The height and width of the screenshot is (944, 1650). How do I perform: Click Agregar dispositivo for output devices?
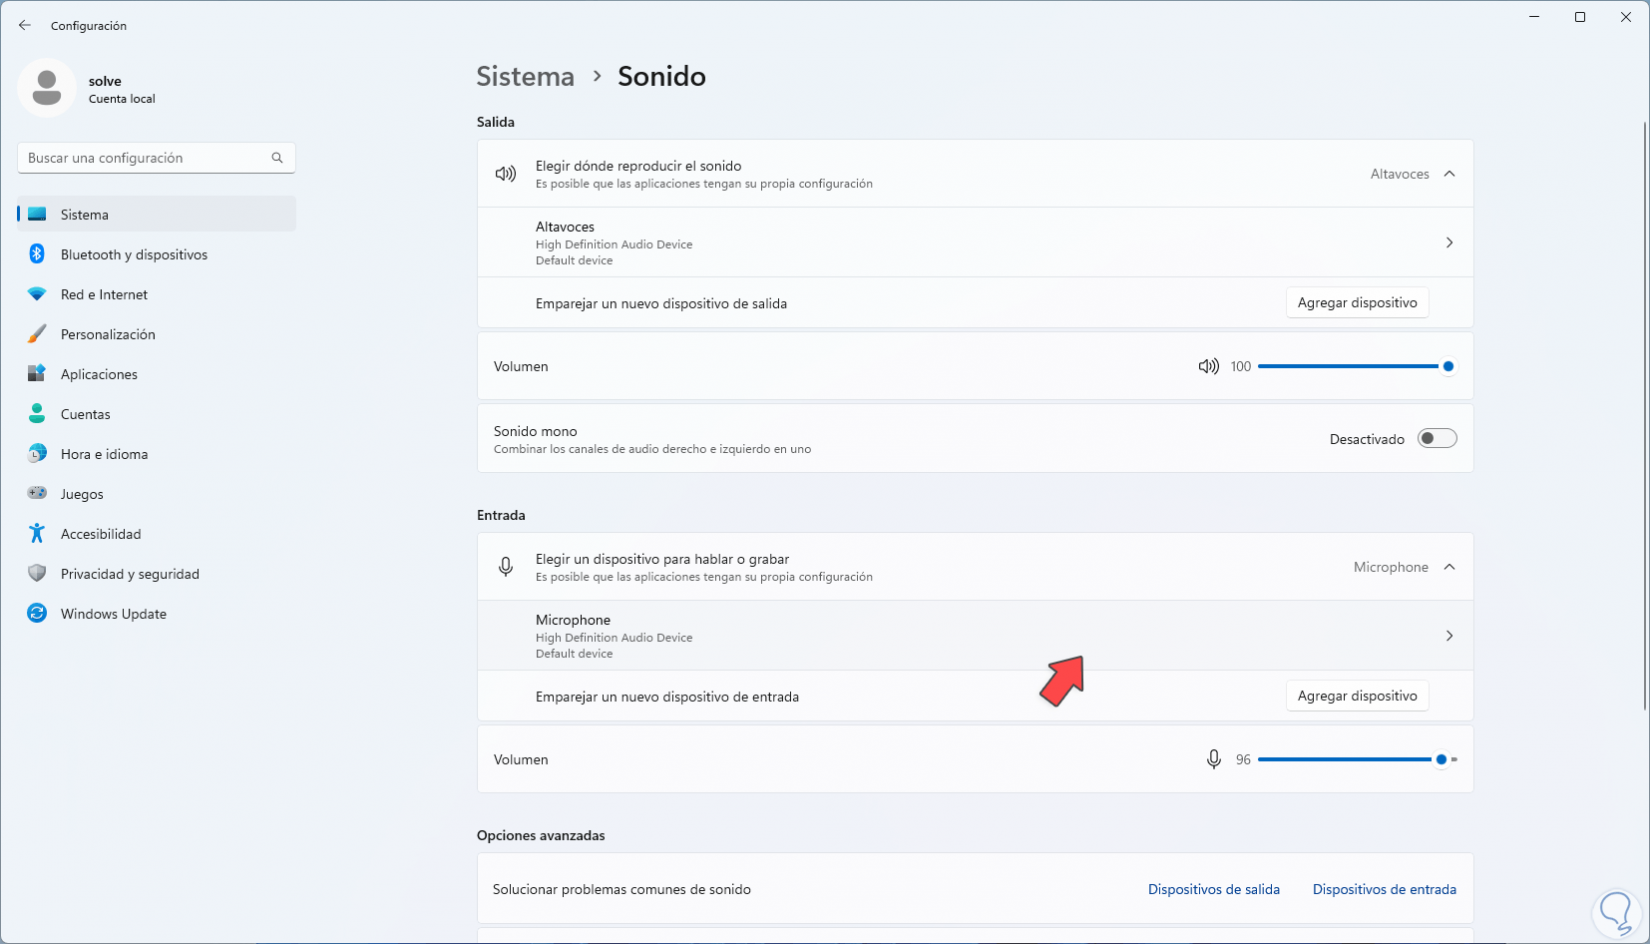click(x=1357, y=303)
